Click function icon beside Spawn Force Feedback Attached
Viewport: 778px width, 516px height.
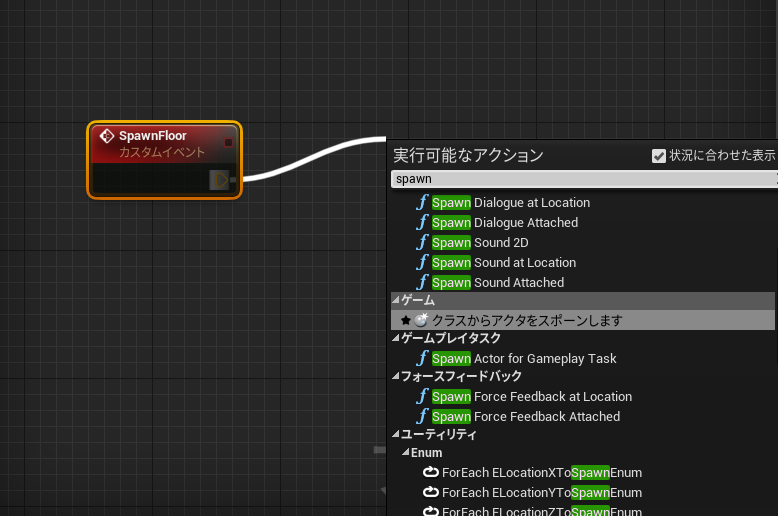point(422,416)
